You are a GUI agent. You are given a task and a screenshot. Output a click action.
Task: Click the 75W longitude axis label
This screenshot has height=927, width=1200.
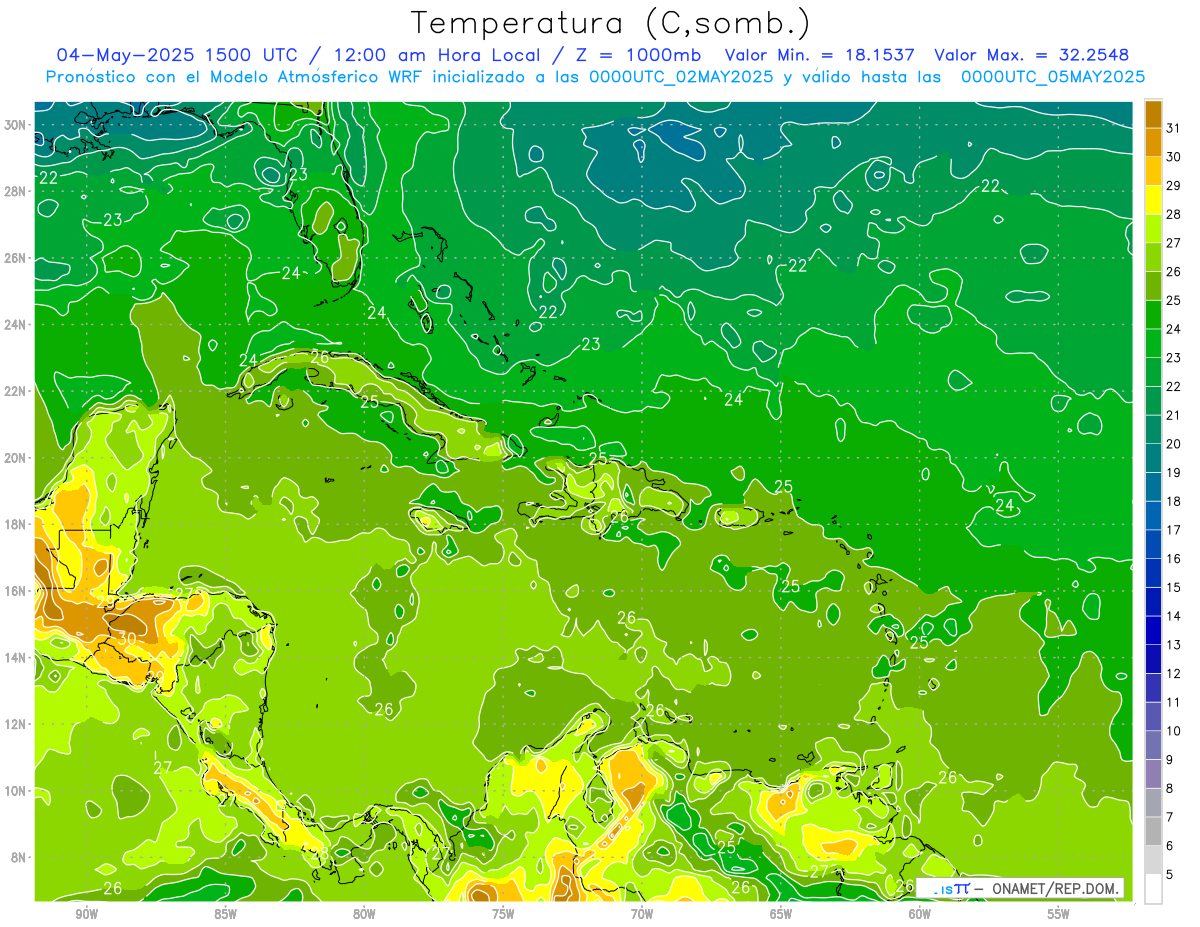click(x=503, y=914)
